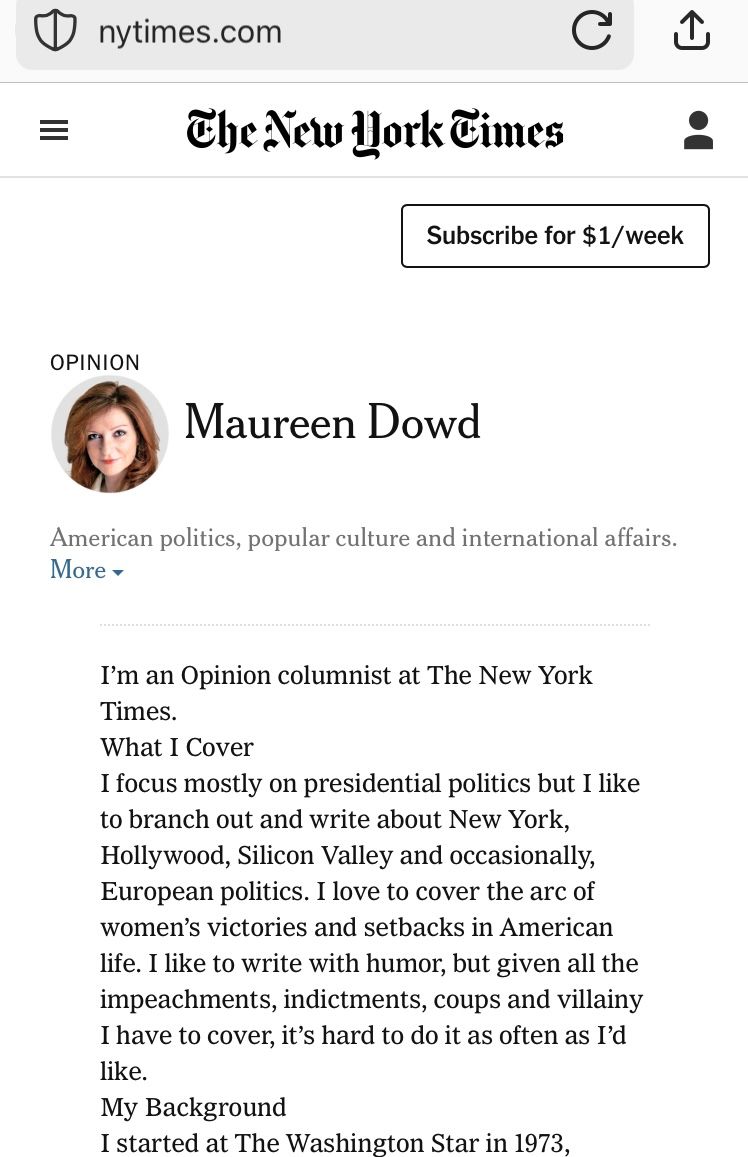This screenshot has height=1157, width=748.
Task: Open the hamburger sections menu
Action: [x=54, y=131]
